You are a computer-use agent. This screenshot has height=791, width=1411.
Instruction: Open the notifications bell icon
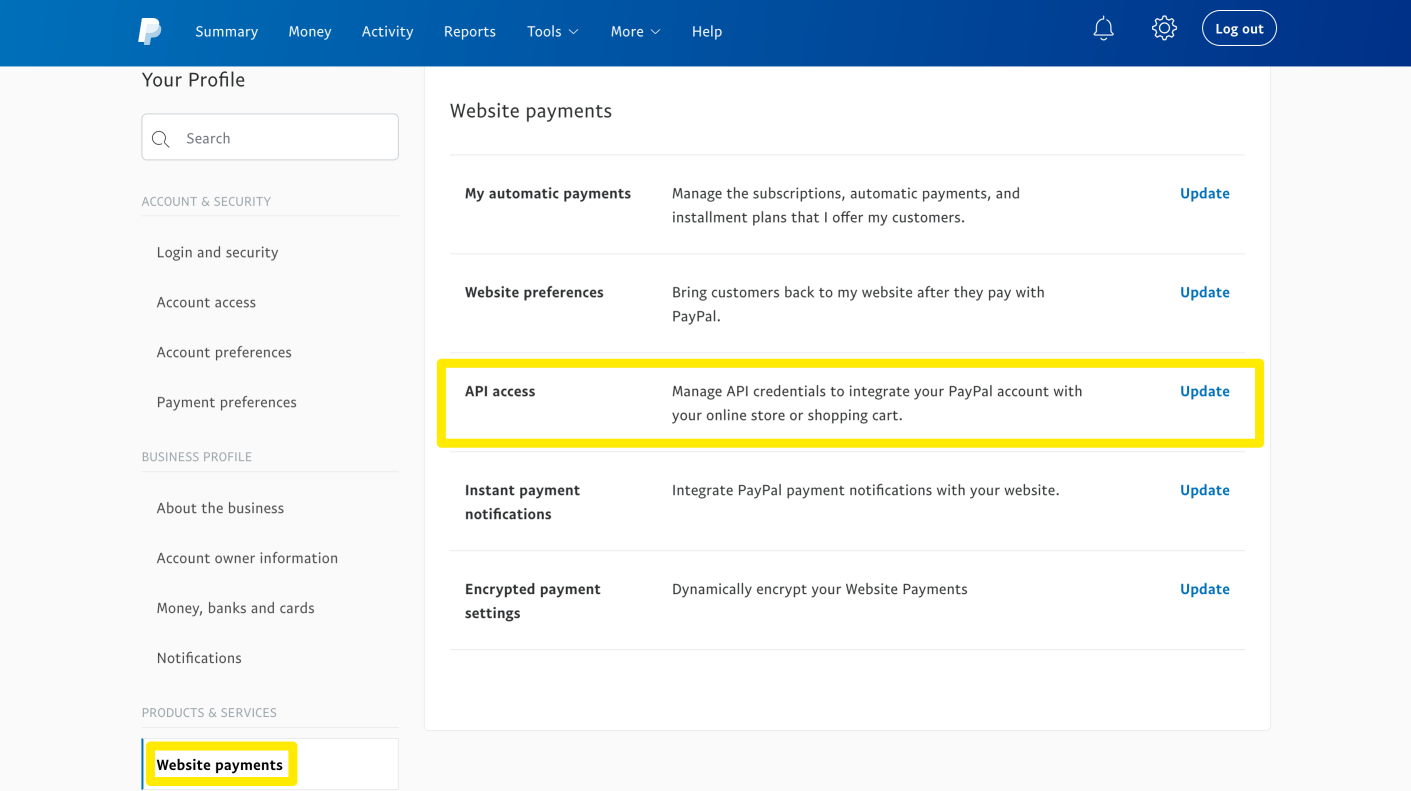[1103, 29]
